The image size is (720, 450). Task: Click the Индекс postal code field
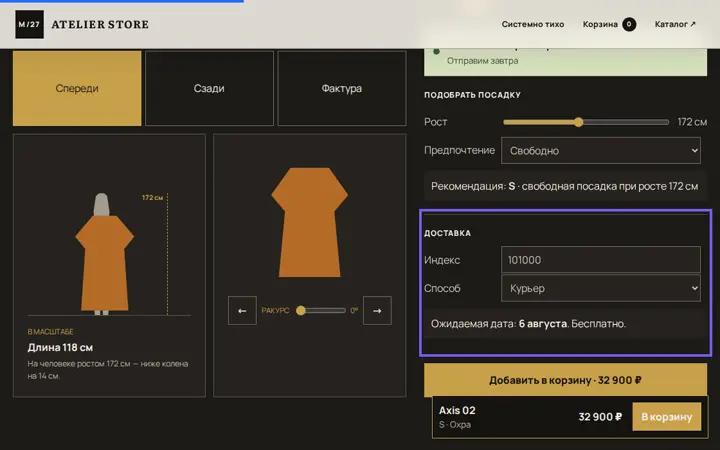pyautogui.click(x=601, y=260)
